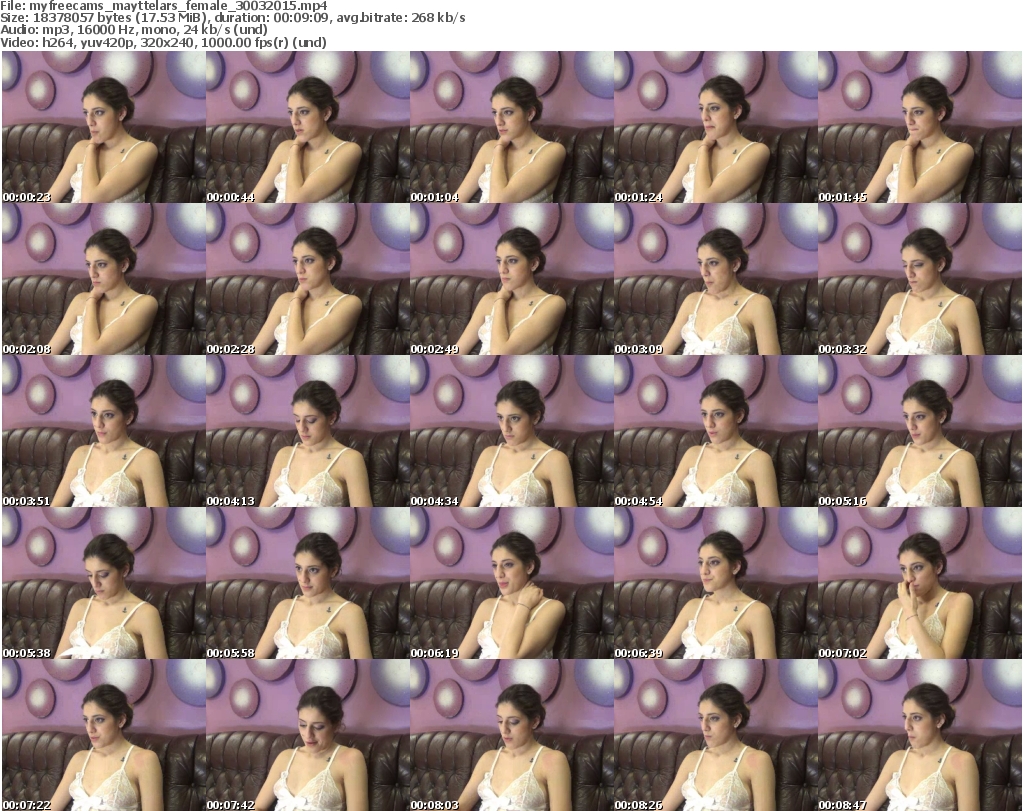Open the thumbnail stamped 00:08:03
1024x811 pixels.
(511, 735)
